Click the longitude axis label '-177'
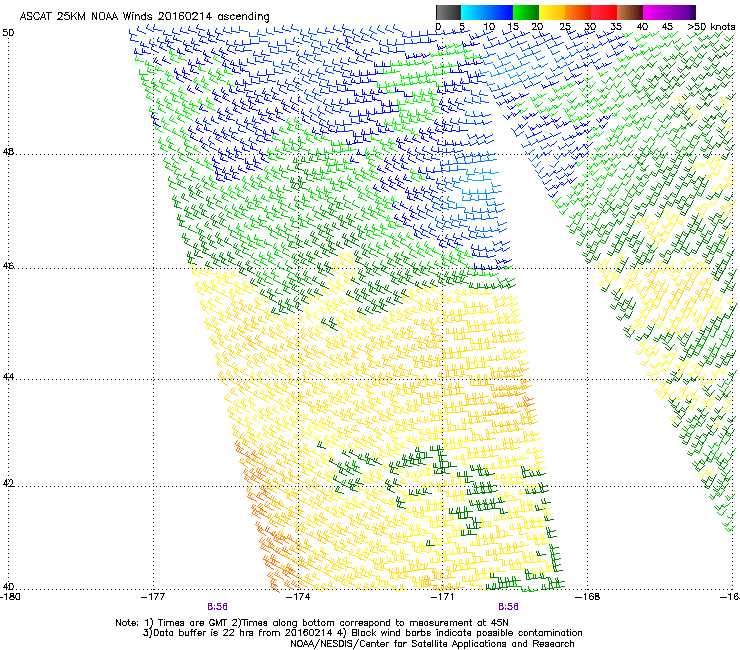Image resolution: width=740 pixels, height=650 pixels. pos(153,597)
